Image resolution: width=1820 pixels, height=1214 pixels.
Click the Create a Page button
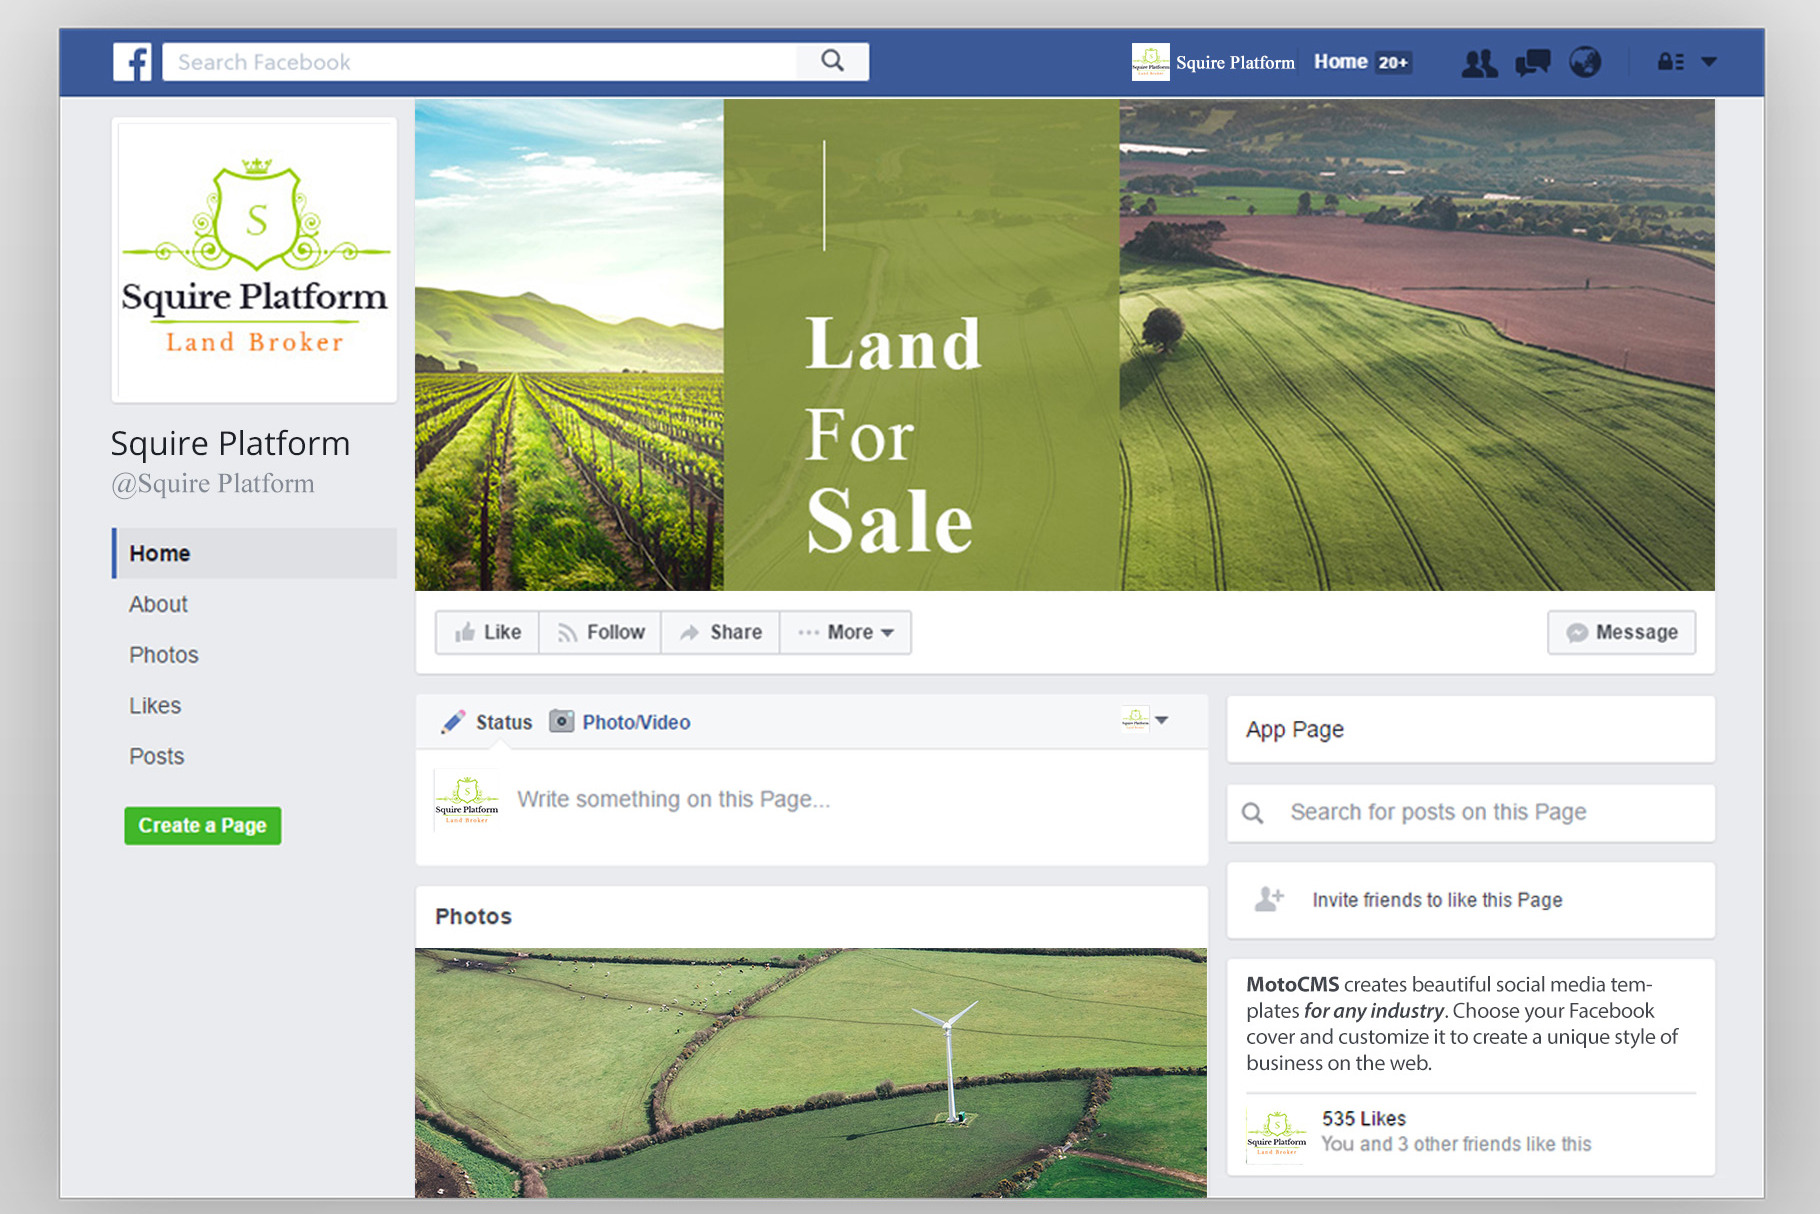tap(203, 826)
